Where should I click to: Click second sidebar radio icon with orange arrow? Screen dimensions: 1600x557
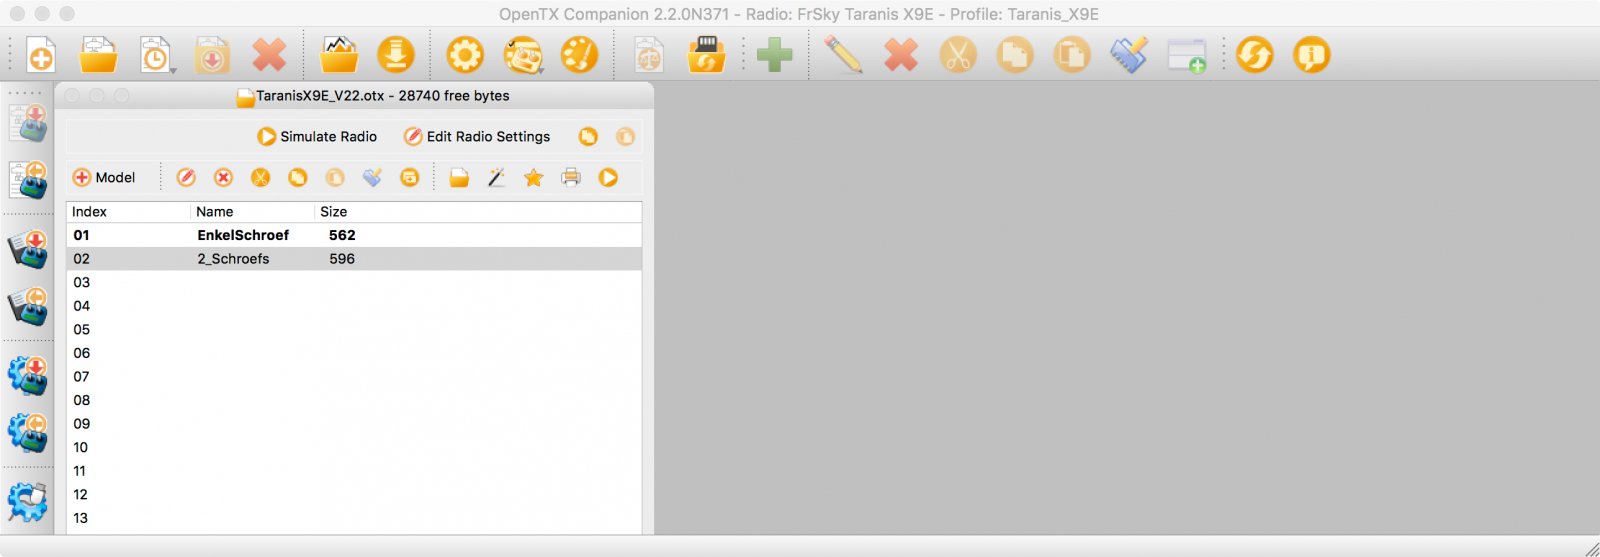point(28,180)
